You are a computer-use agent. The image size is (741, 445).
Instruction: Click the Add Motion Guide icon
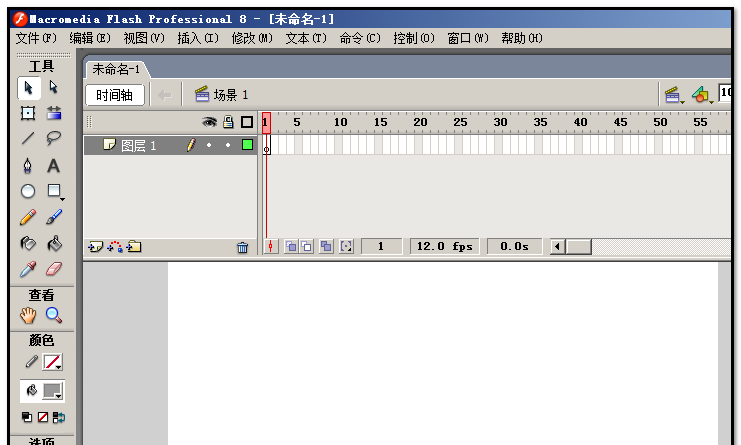point(115,247)
